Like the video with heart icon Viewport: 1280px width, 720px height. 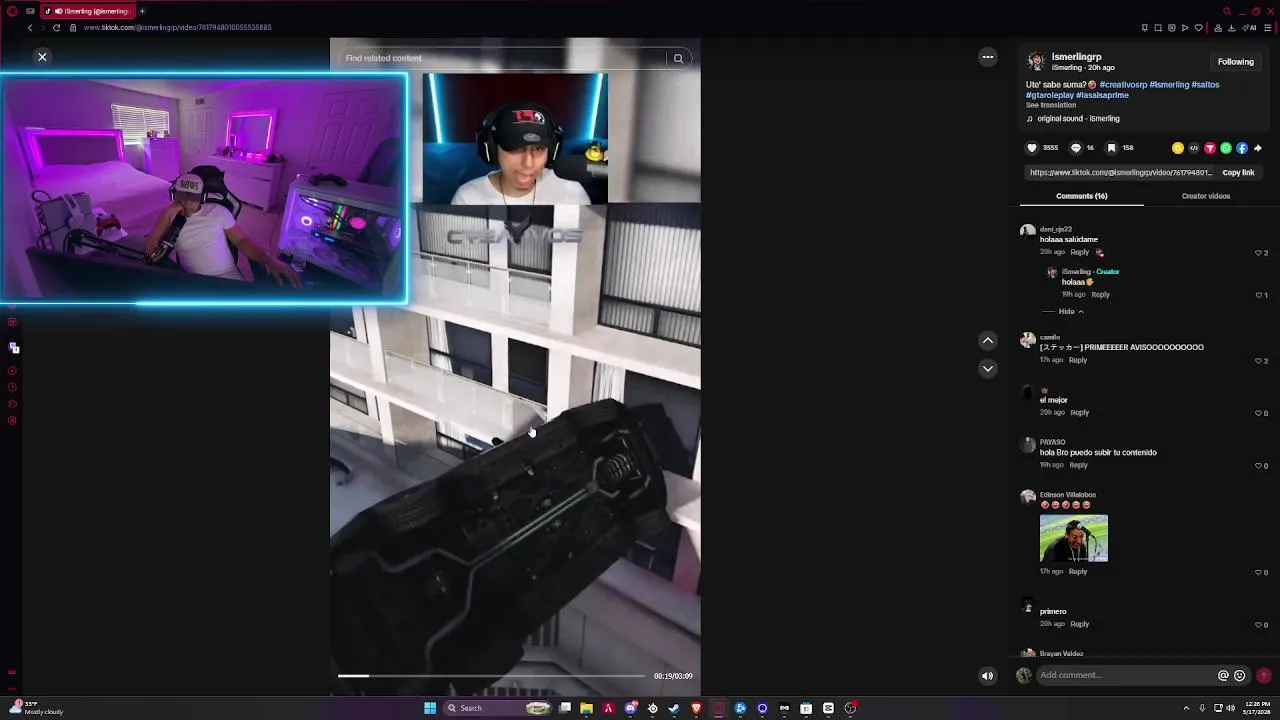(x=1032, y=148)
